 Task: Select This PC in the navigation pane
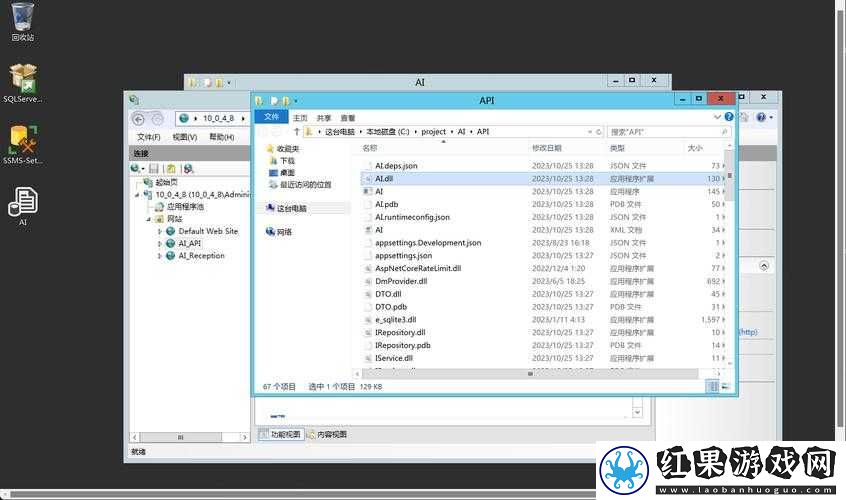click(286, 208)
